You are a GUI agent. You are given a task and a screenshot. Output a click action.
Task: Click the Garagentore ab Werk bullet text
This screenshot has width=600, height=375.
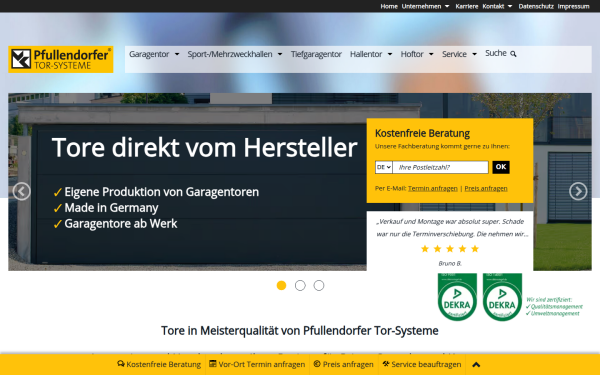coord(121,223)
